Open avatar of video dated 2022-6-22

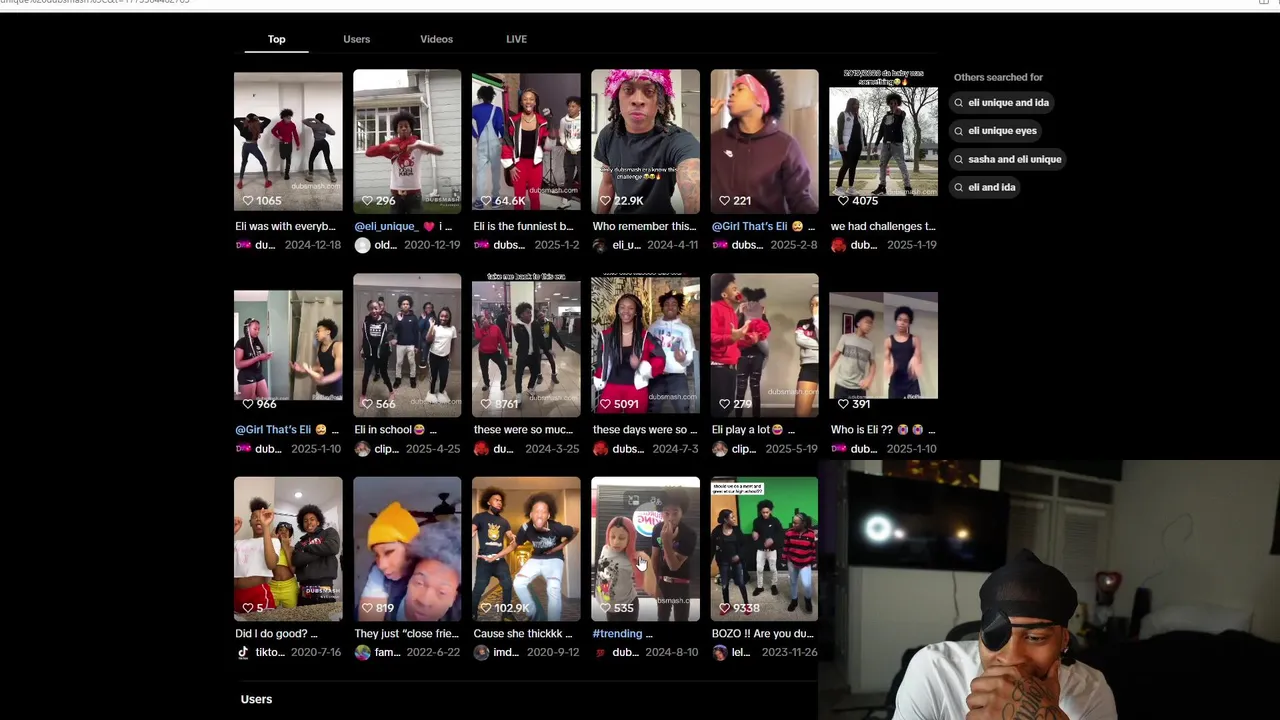[362, 652]
